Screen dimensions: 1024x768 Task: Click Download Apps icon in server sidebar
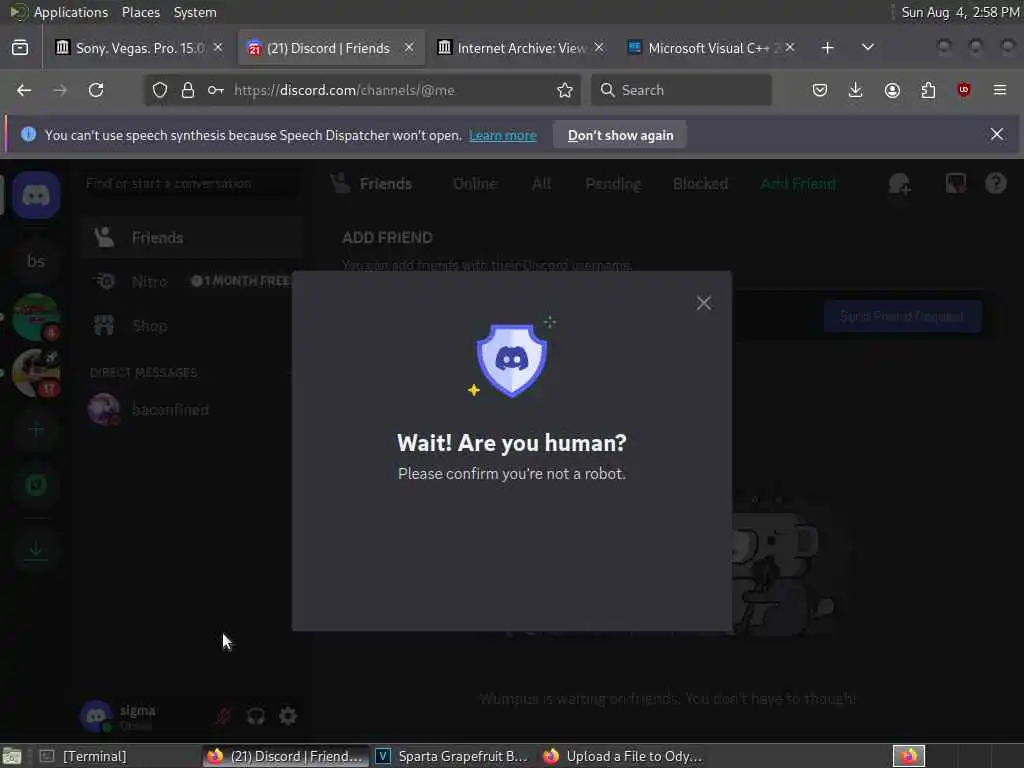[36, 551]
